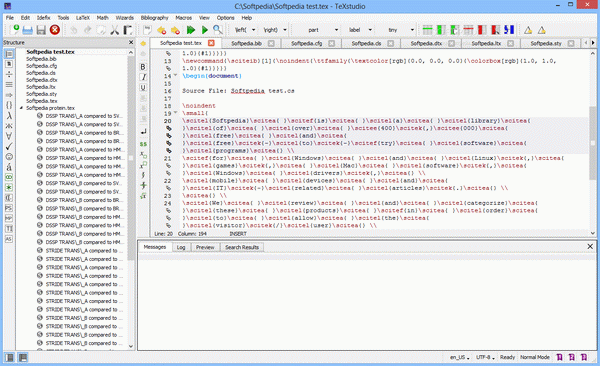Select Softpedia.sty in the structure list
The height and width of the screenshot is (366, 600).
coord(41,94)
